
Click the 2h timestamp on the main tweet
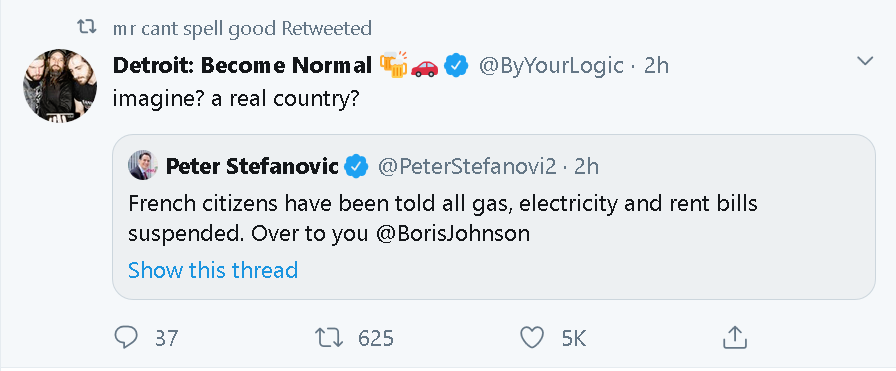point(657,66)
